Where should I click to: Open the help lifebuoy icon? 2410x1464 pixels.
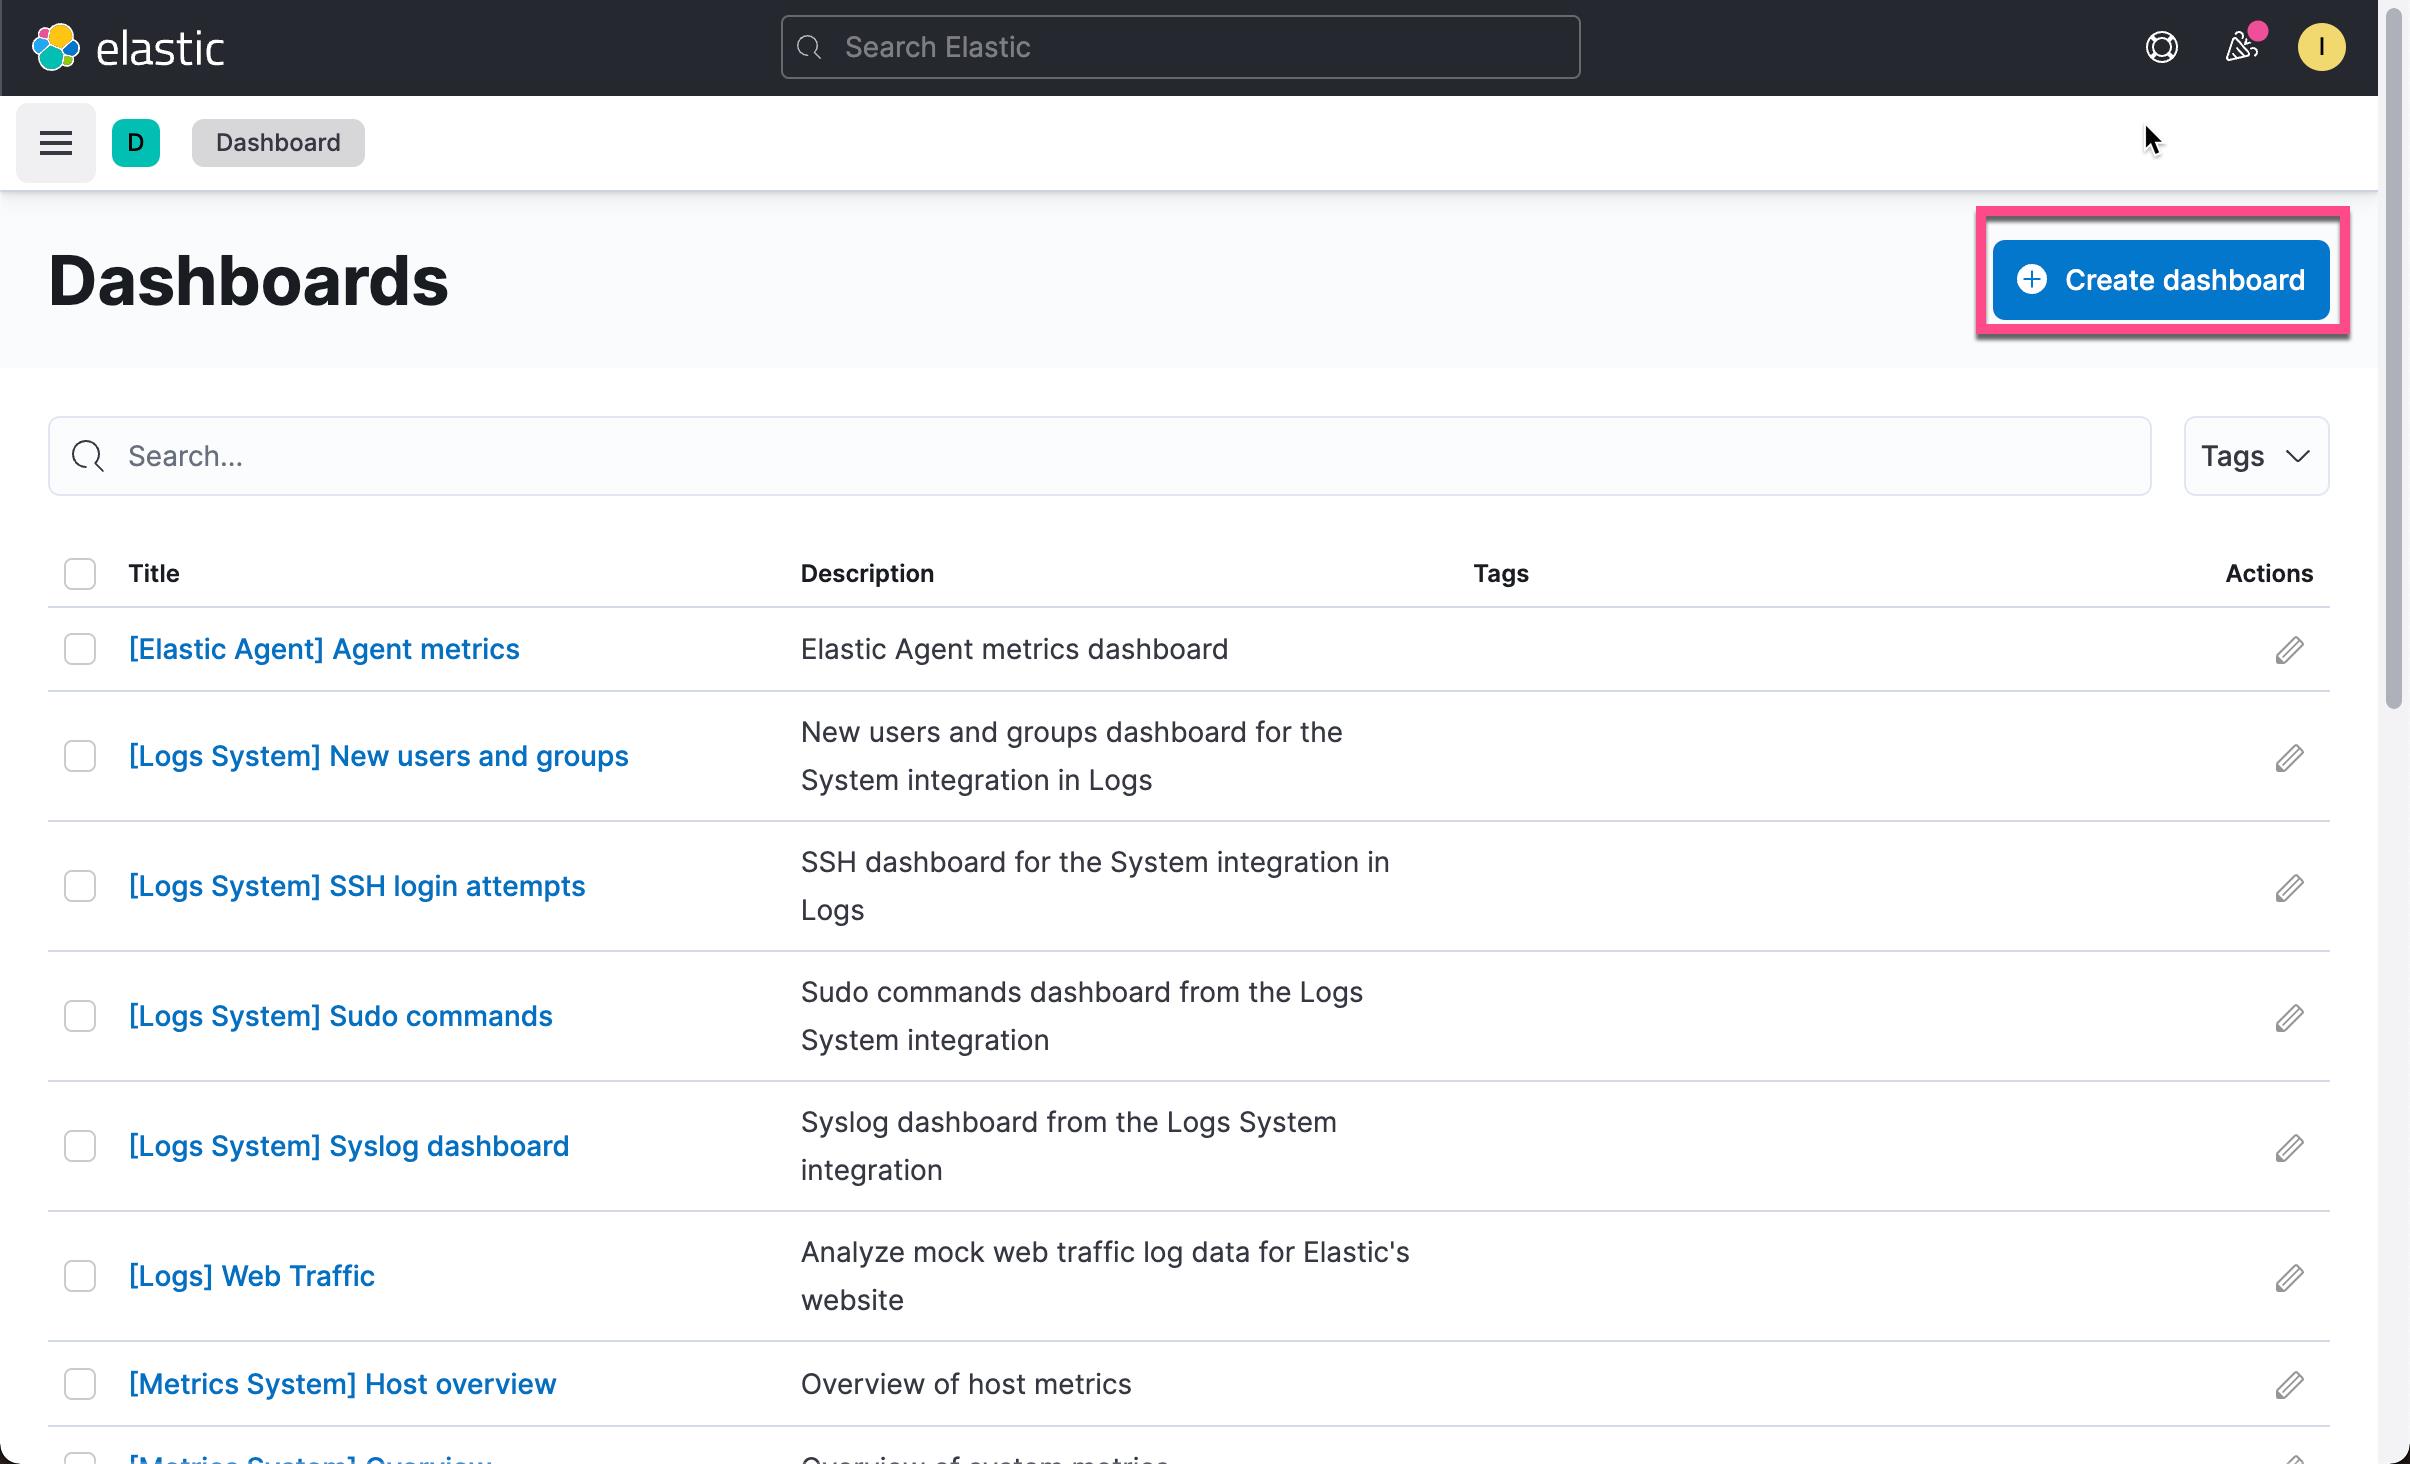[x=2162, y=47]
